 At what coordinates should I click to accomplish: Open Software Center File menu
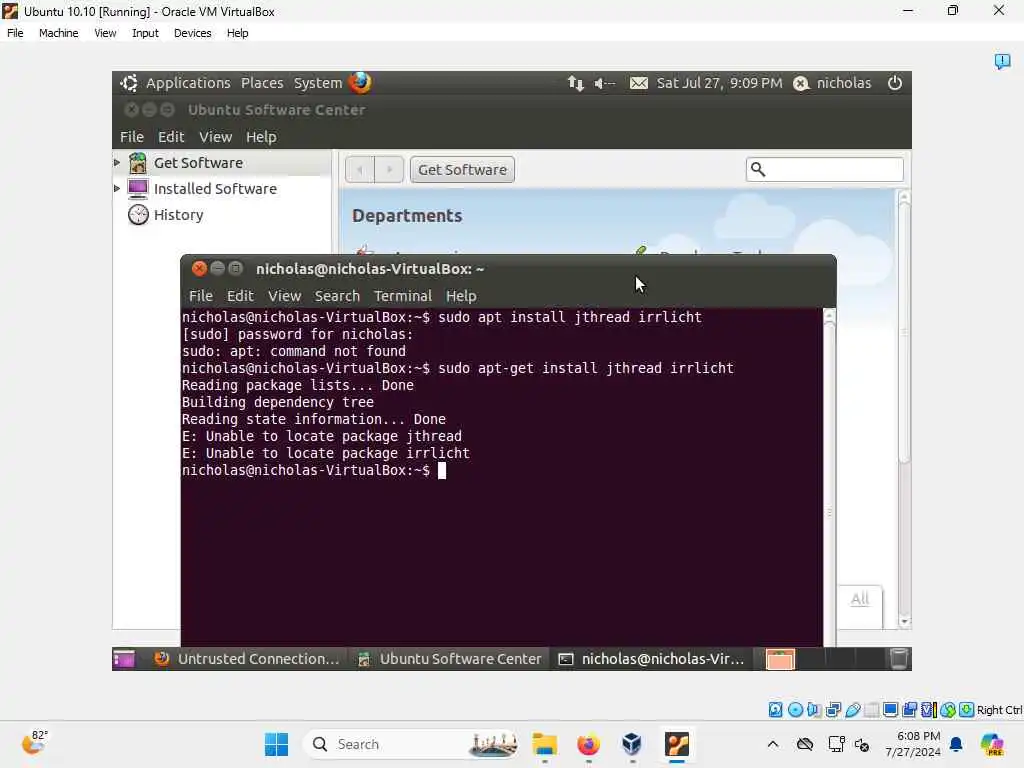[132, 136]
